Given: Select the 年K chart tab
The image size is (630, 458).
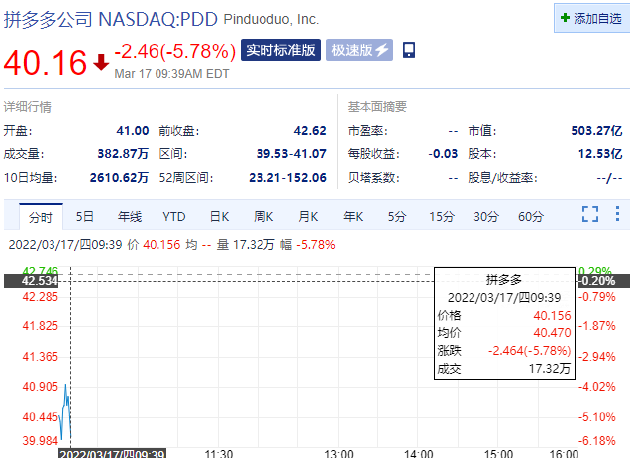Looking at the screenshot, I should point(353,217).
